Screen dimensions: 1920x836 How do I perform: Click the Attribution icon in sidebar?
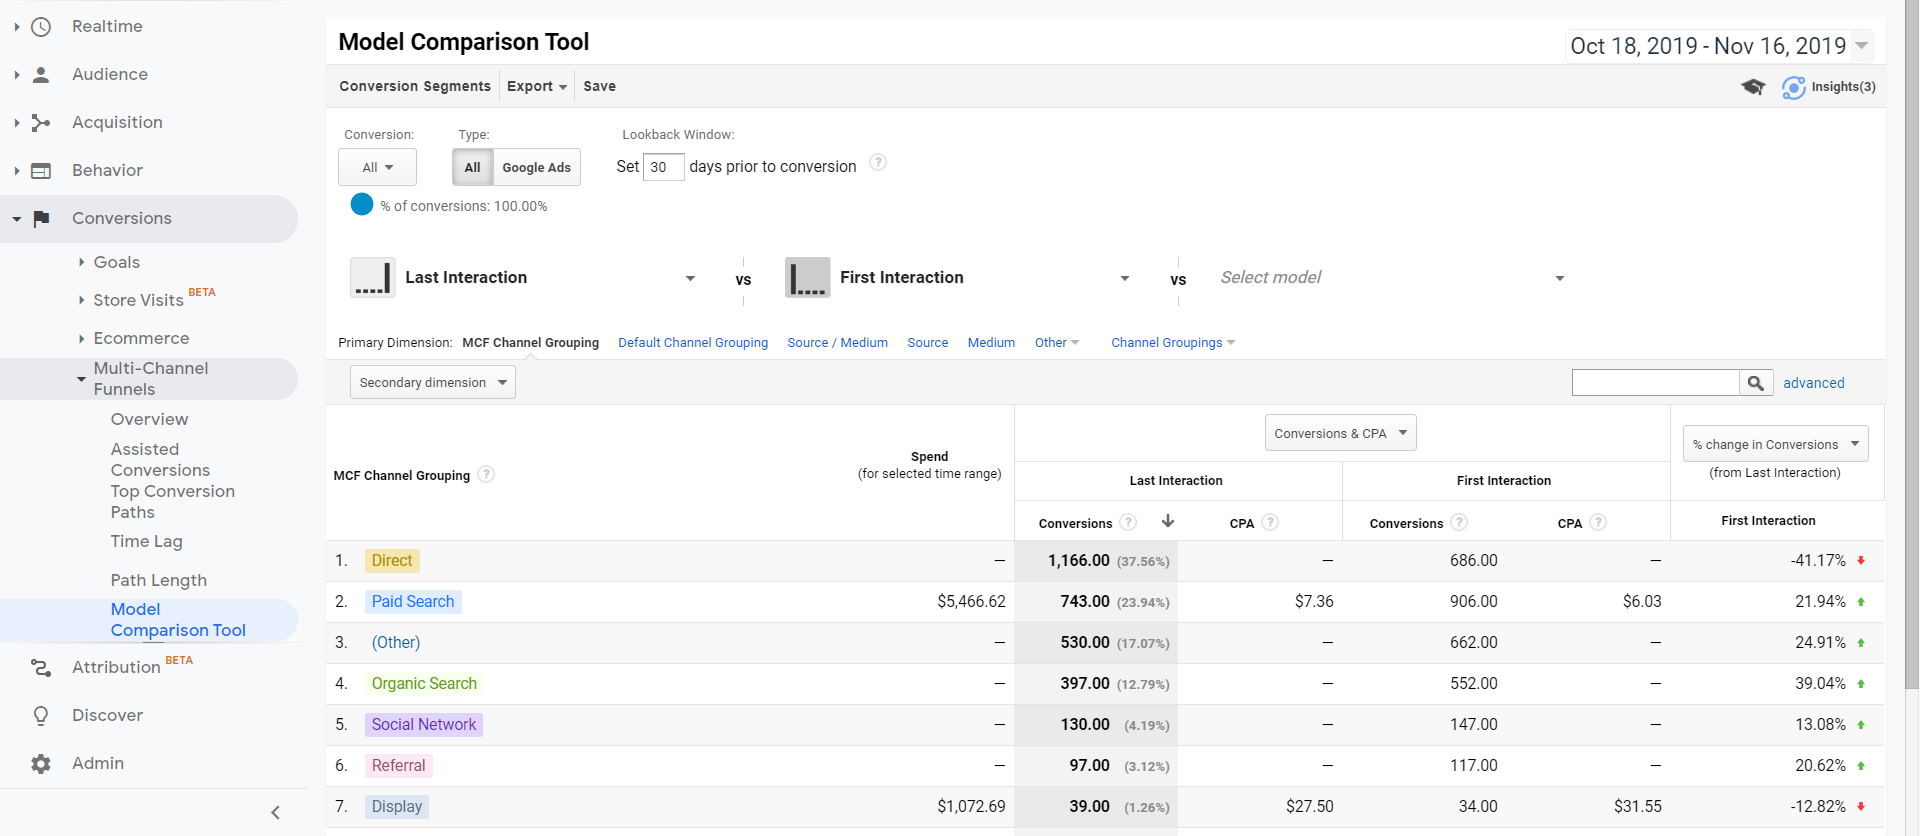41,668
